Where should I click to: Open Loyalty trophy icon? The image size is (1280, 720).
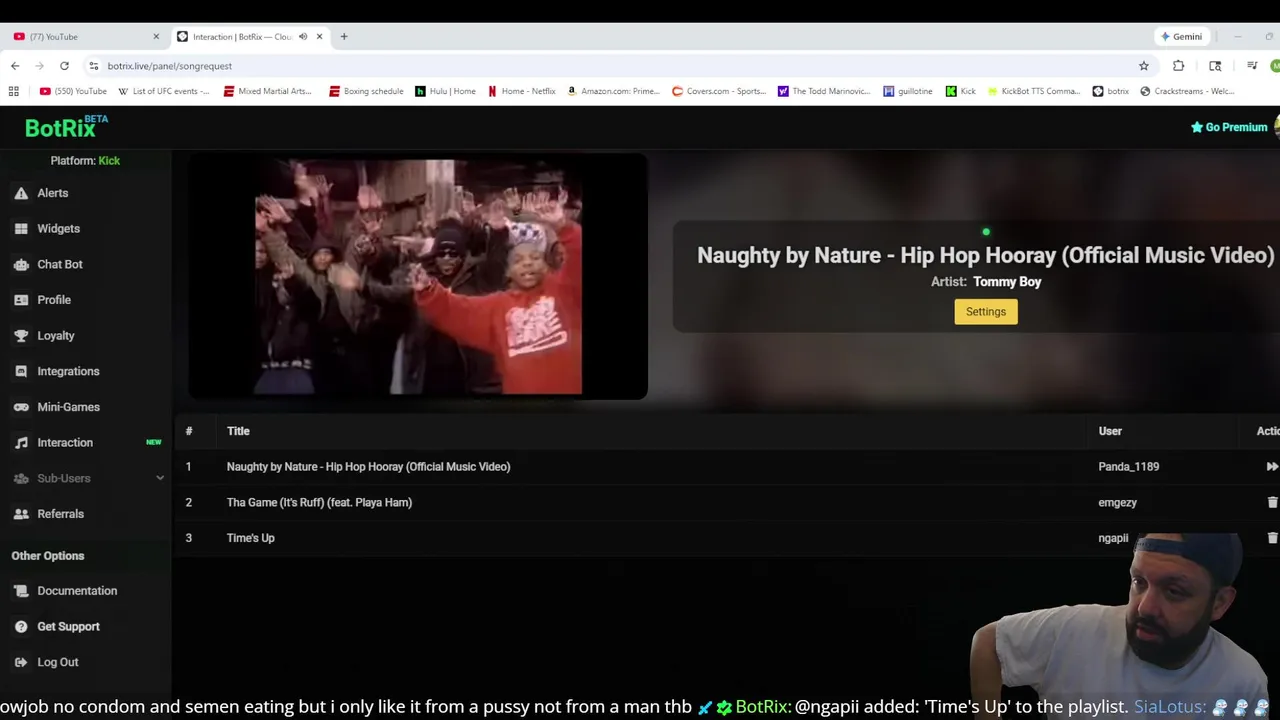point(21,336)
